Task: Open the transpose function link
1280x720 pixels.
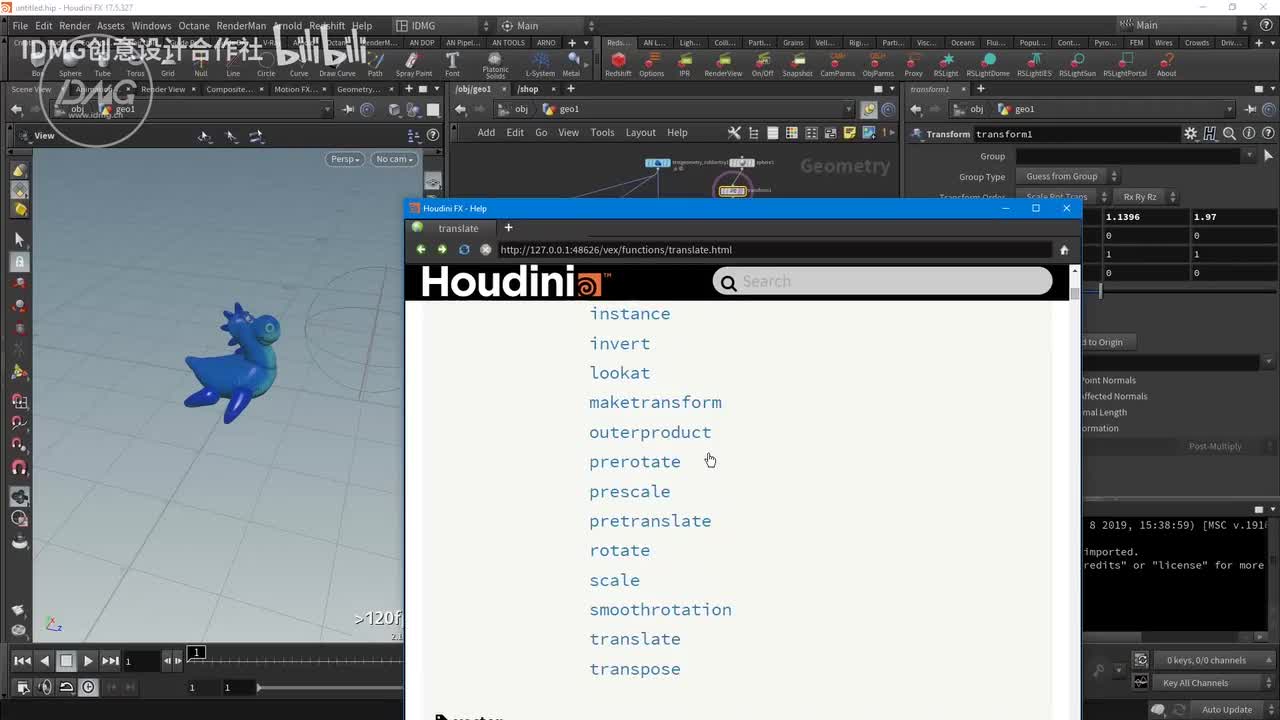Action: (635, 669)
